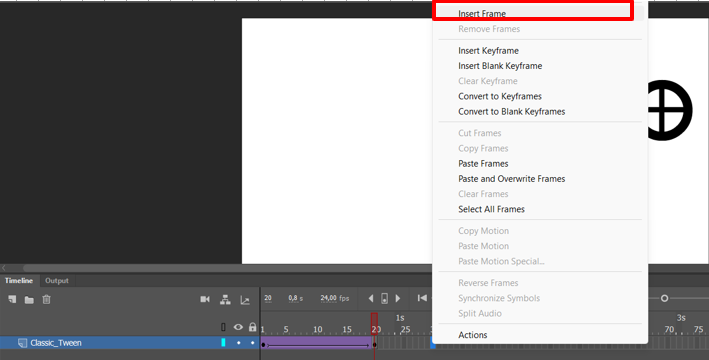709x360 pixels.
Task: Toggle show all layers as outlines header
Action: (x=223, y=327)
